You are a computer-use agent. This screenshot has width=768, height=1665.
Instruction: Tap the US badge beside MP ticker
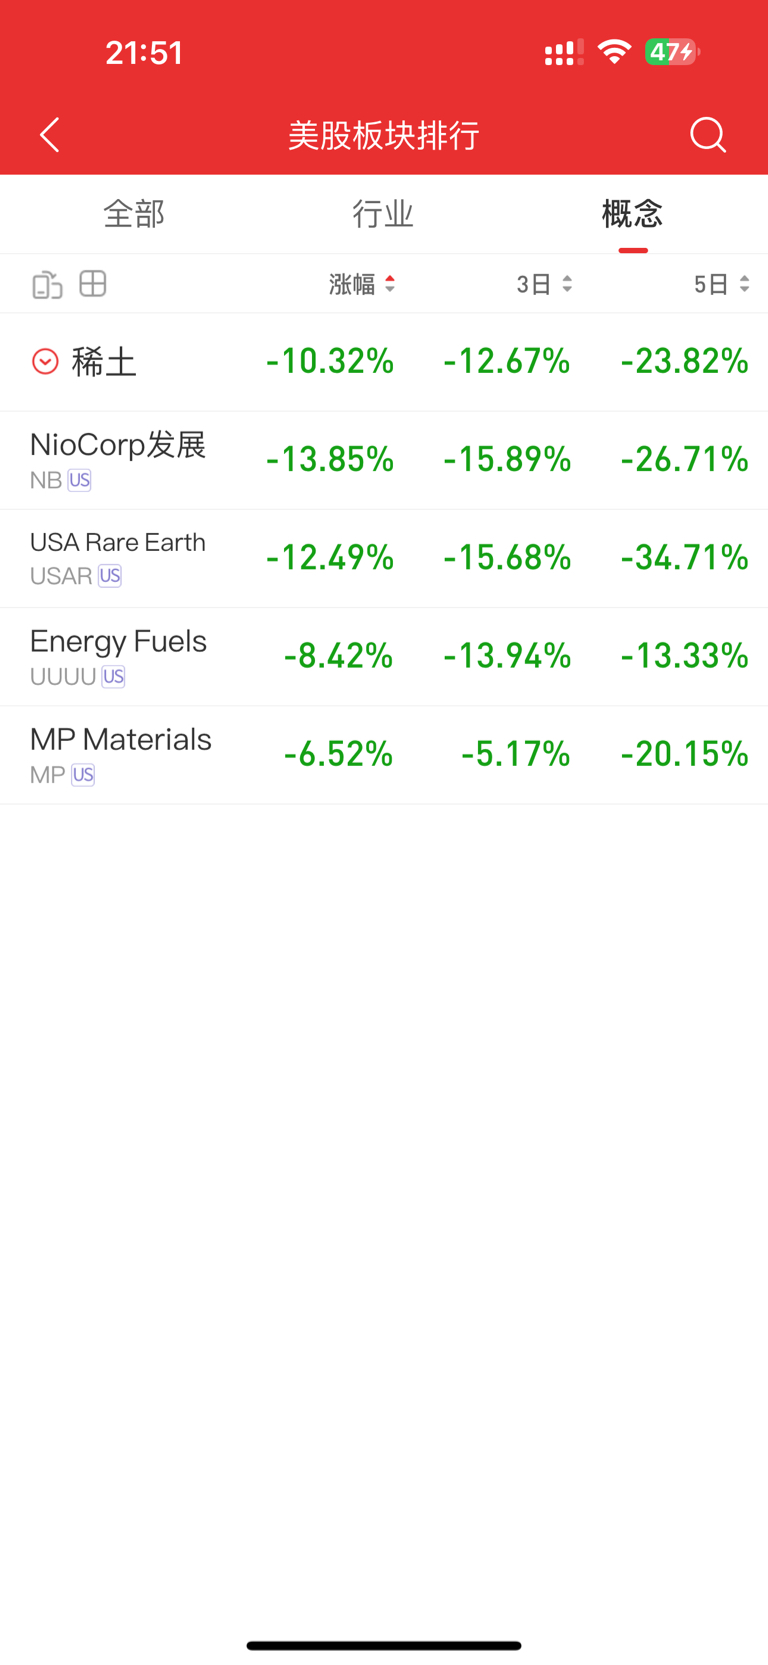[83, 775]
